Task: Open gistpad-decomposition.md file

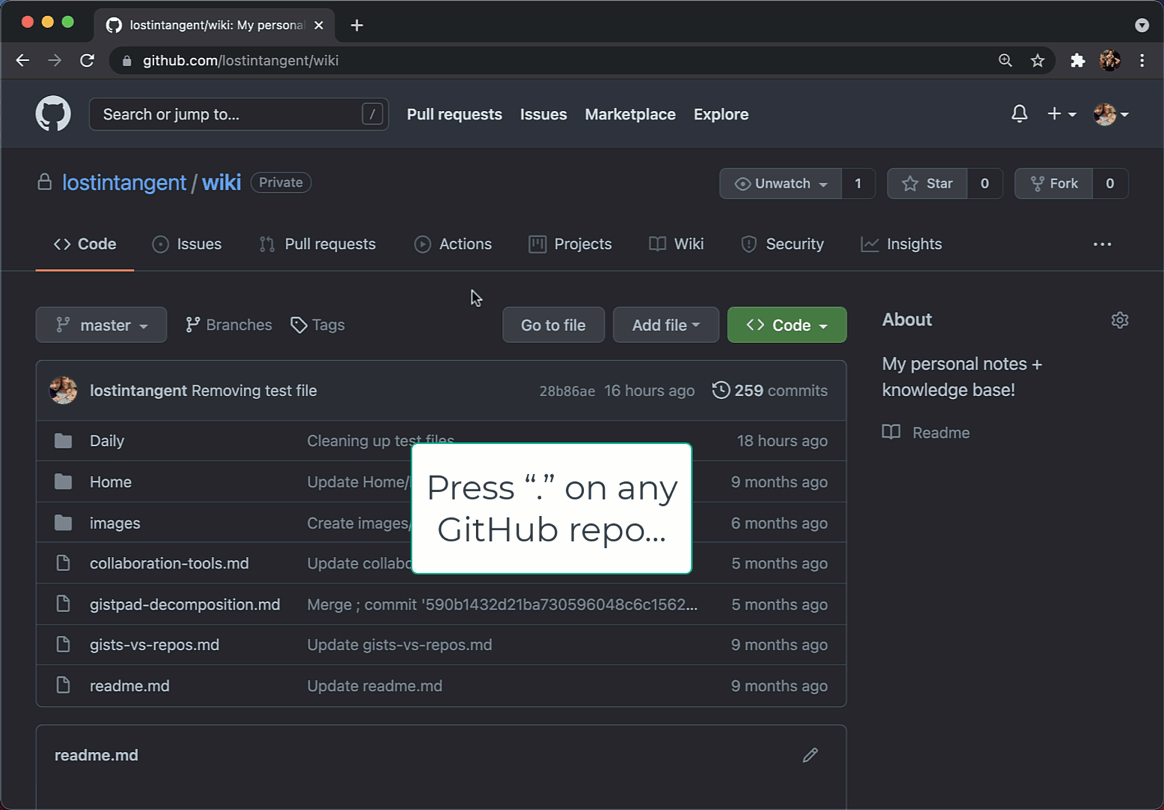Action: 185,605
